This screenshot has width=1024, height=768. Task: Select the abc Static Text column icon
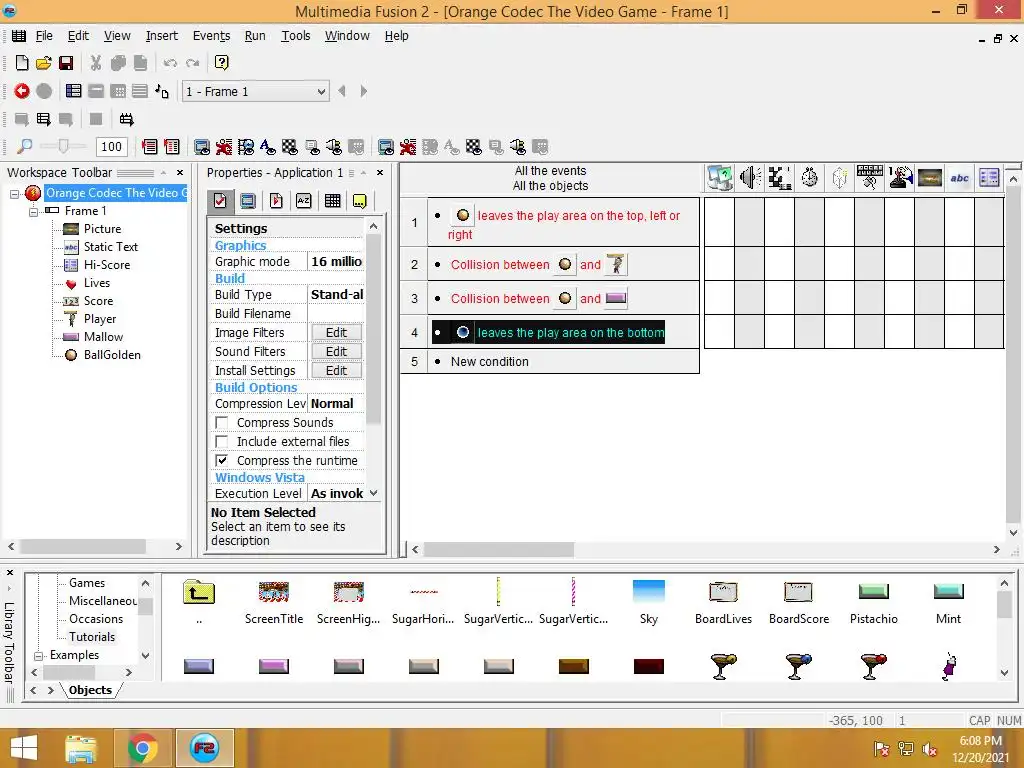pyautogui.click(x=960, y=178)
